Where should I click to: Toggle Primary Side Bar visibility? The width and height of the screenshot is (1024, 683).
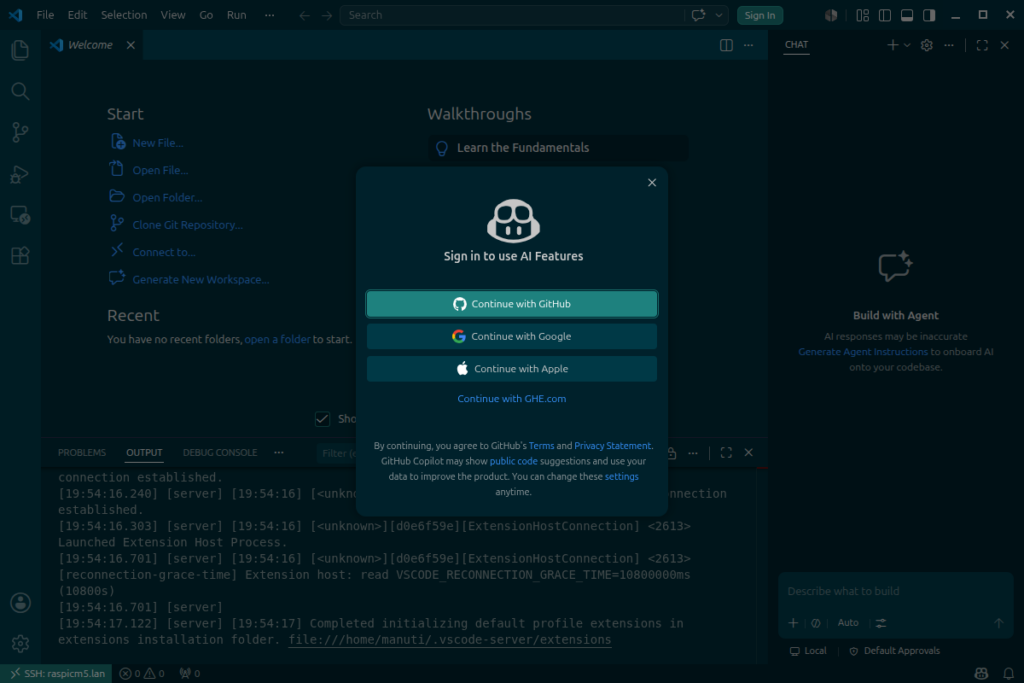point(885,15)
